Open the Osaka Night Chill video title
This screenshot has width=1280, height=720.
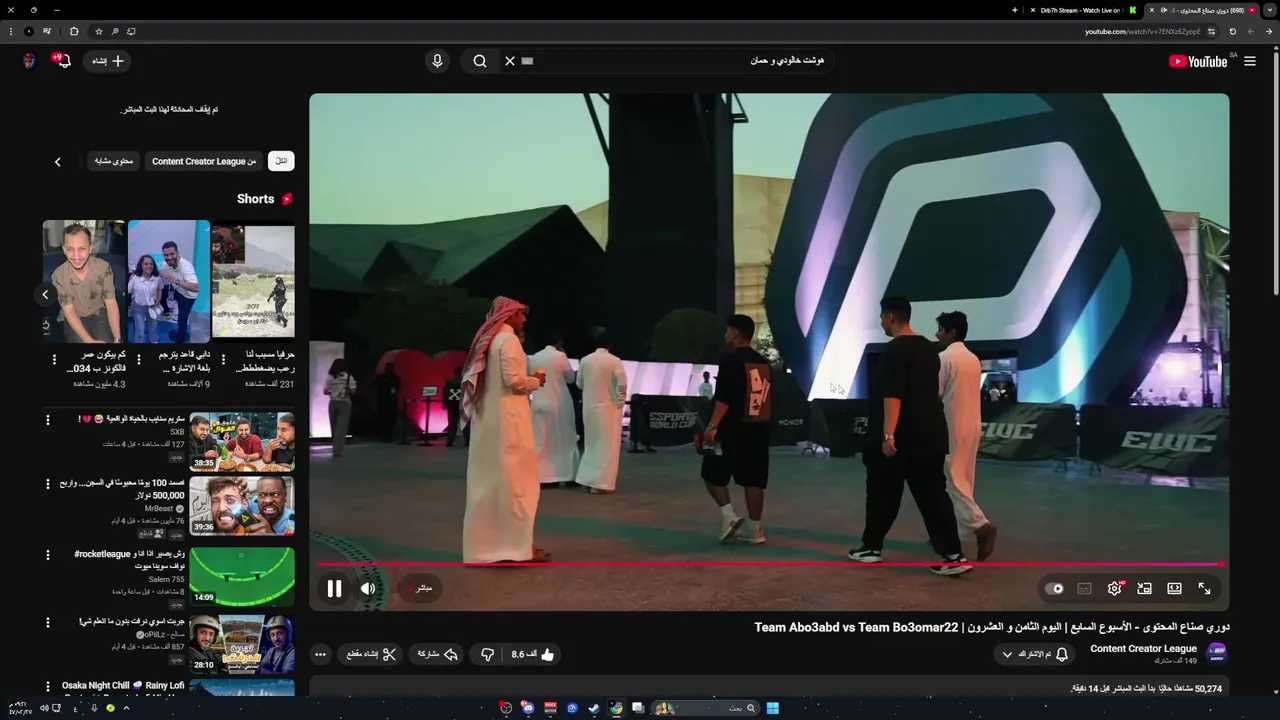pyautogui.click(x=123, y=686)
